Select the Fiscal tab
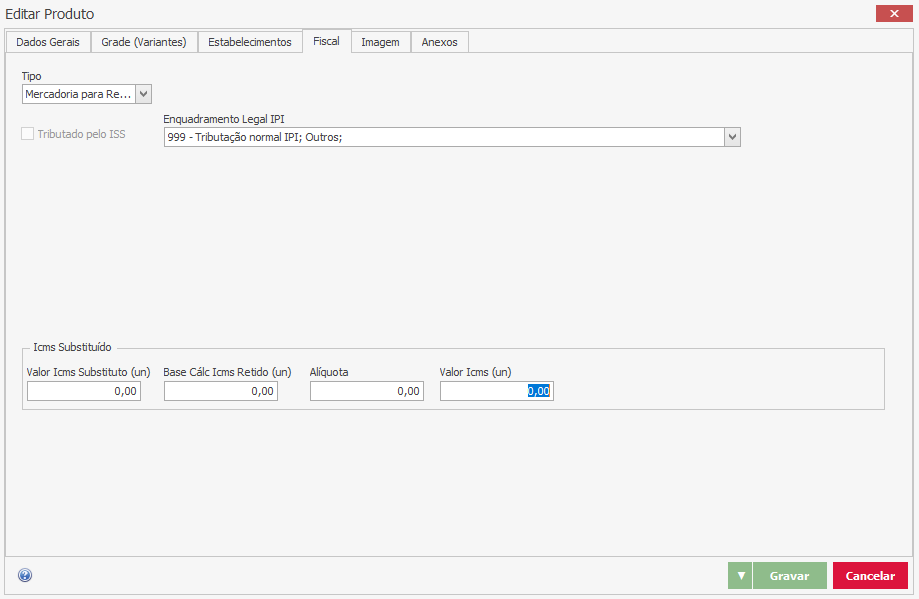The width and height of the screenshot is (919, 599). pyautogui.click(x=326, y=41)
